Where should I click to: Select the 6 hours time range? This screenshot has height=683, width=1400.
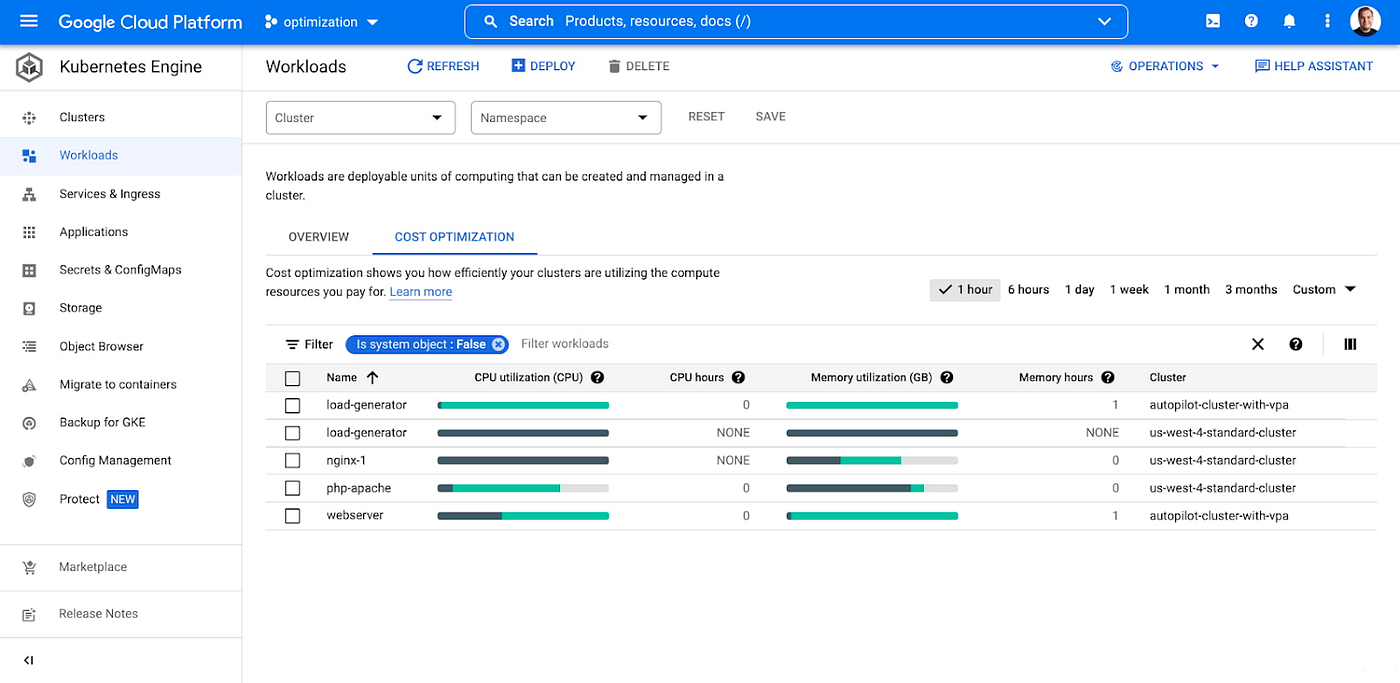[1028, 290]
